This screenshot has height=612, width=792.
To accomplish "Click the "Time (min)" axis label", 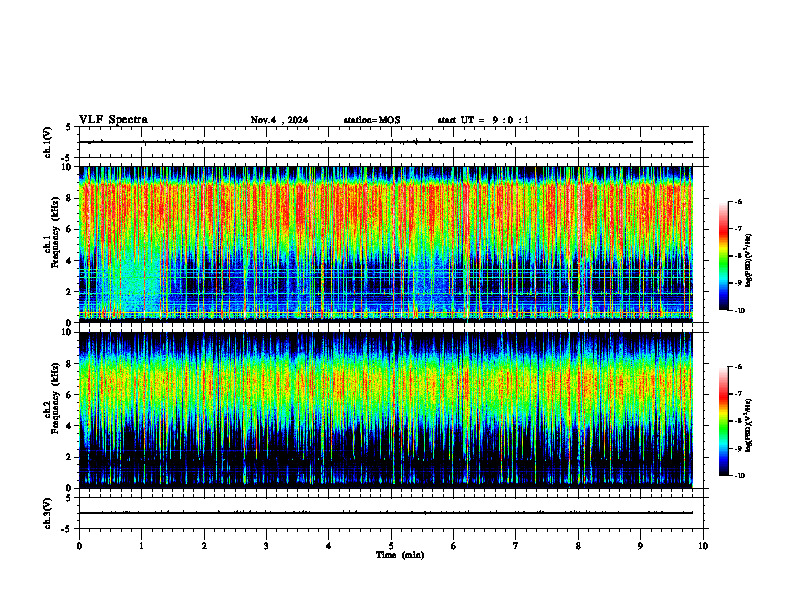I will 400,555.
